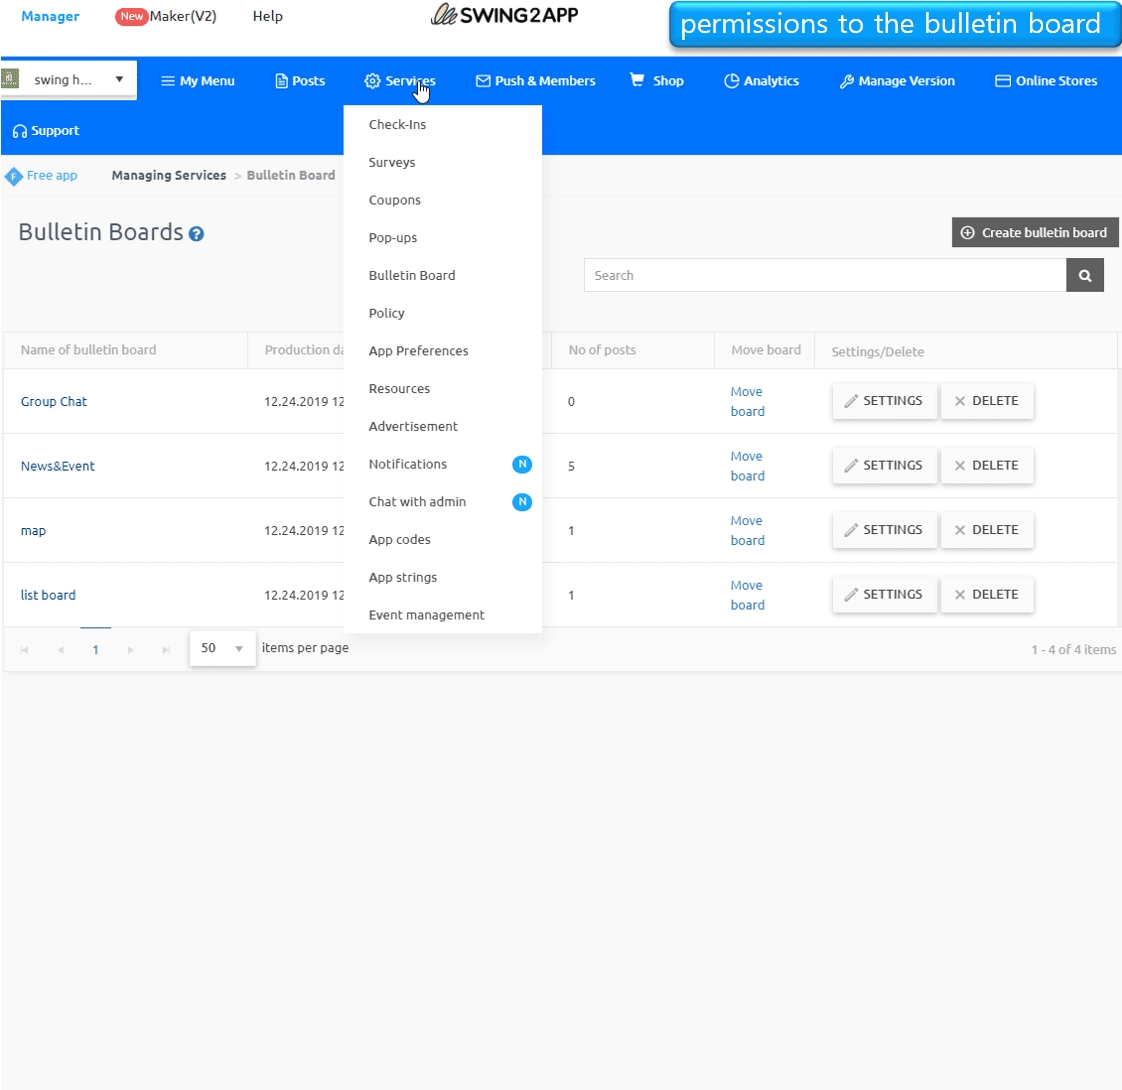The image size is (1122, 1090).
Task: Click the Create bulletin board button
Action: [1035, 233]
